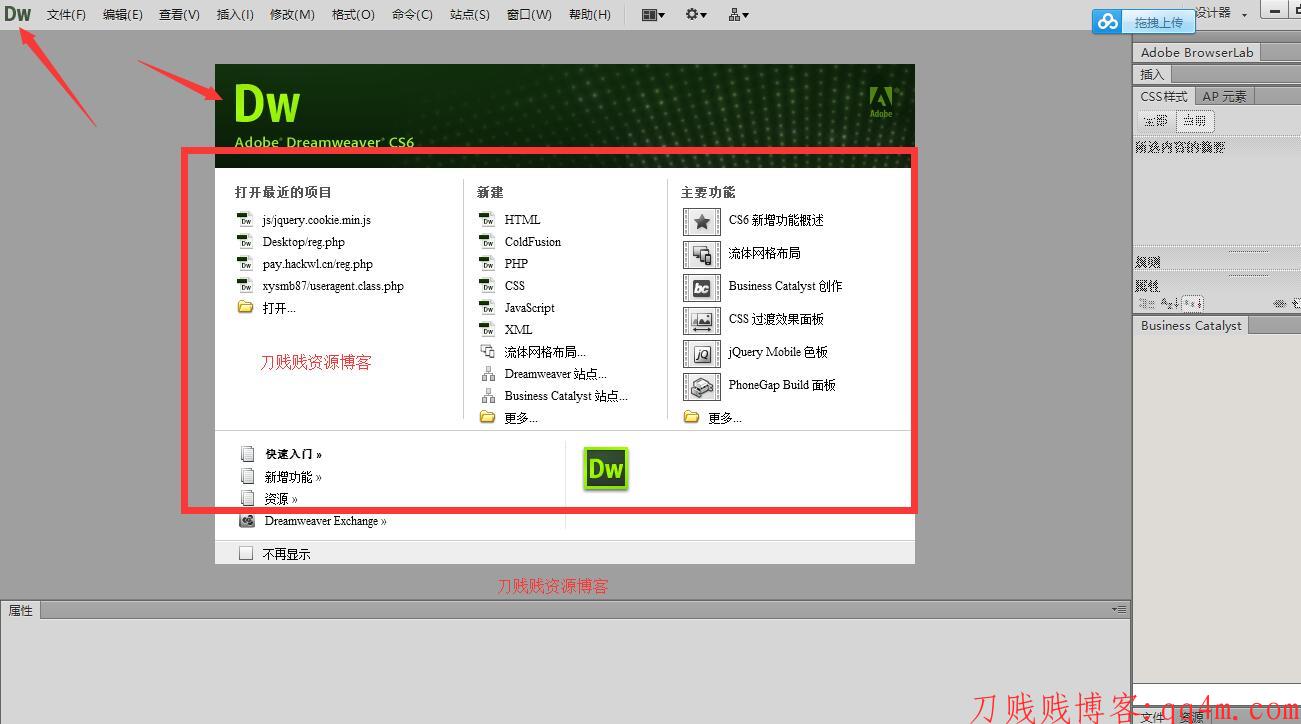Click the CSS new document icon

487,285
